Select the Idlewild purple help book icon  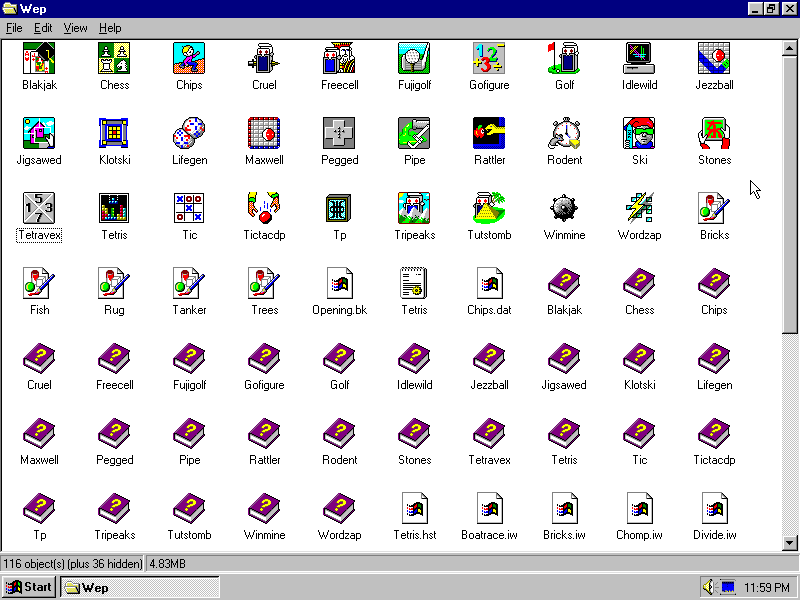click(414, 358)
